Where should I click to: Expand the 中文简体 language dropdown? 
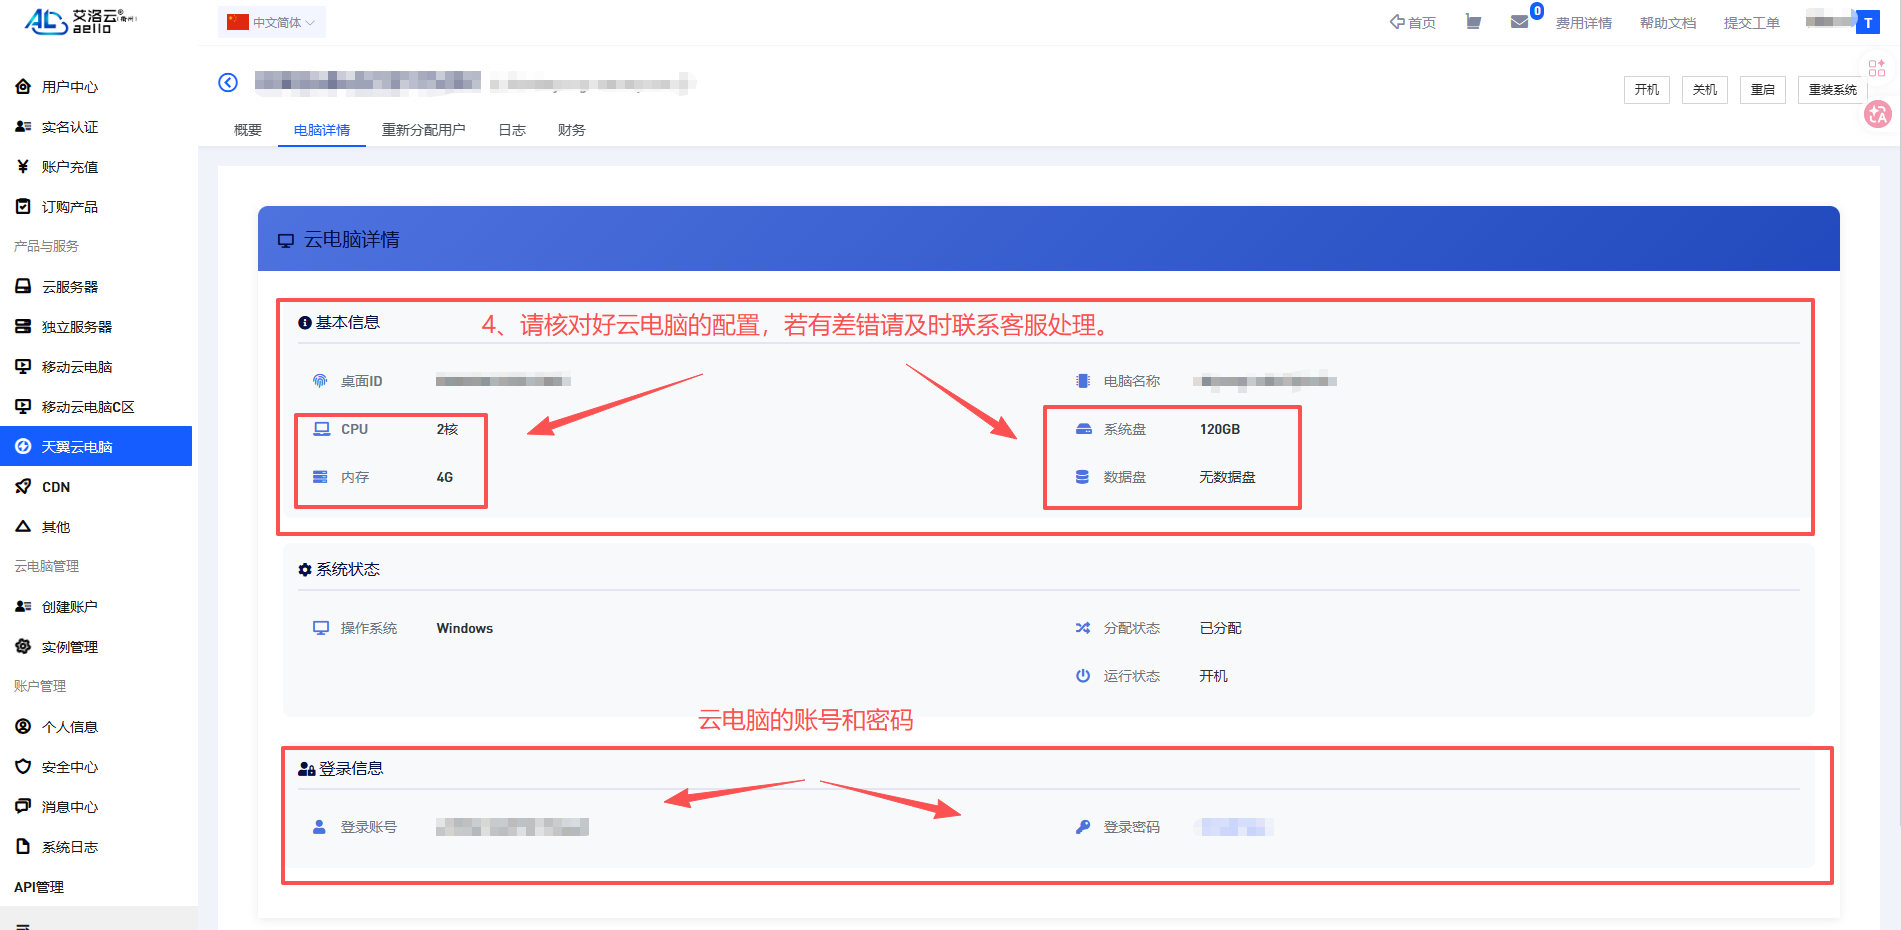[272, 22]
